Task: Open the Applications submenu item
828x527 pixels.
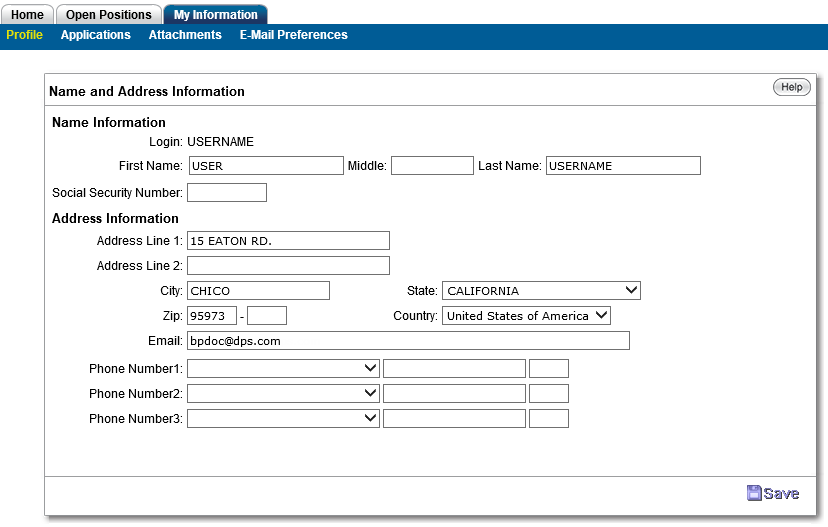Action: click(95, 35)
